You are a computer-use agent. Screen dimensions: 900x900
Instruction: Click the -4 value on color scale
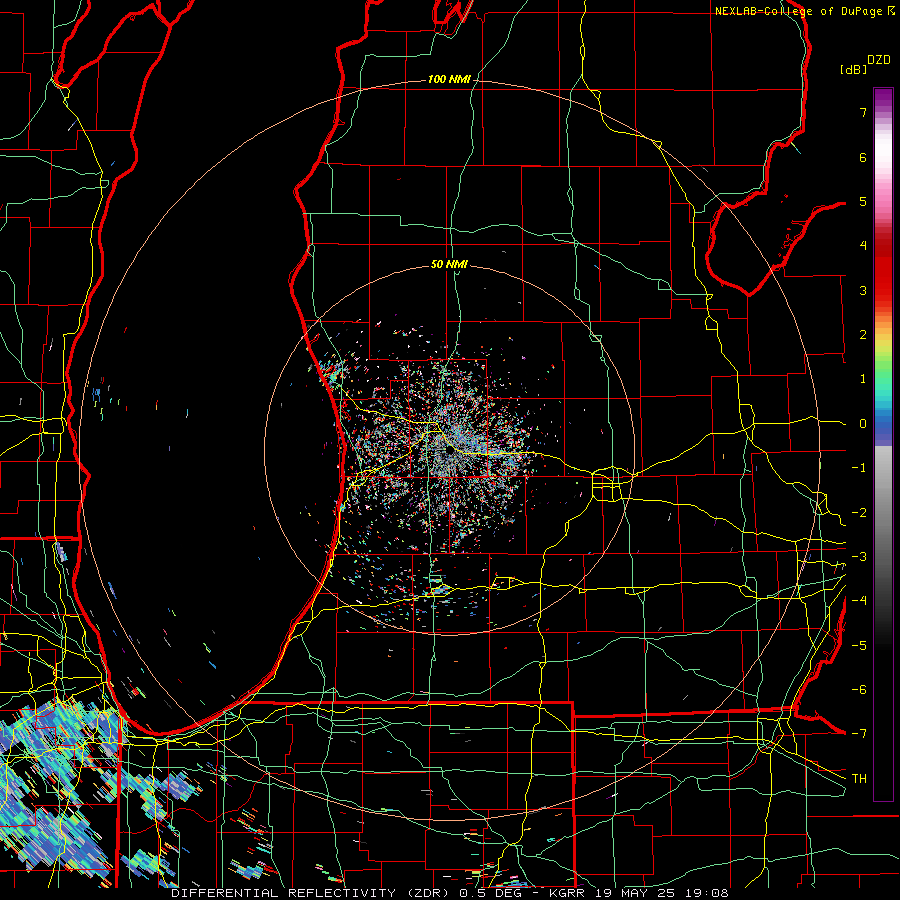point(859,601)
